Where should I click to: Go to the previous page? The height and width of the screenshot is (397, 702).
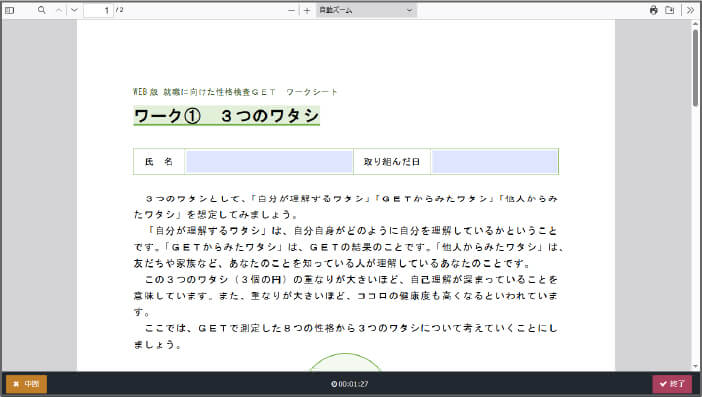click(x=59, y=10)
